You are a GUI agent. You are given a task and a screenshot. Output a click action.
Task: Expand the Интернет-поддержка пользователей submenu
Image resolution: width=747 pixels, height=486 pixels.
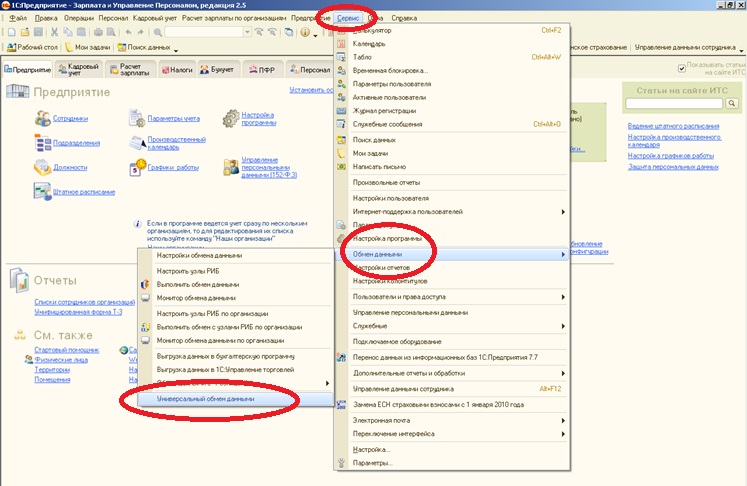(563, 212)
